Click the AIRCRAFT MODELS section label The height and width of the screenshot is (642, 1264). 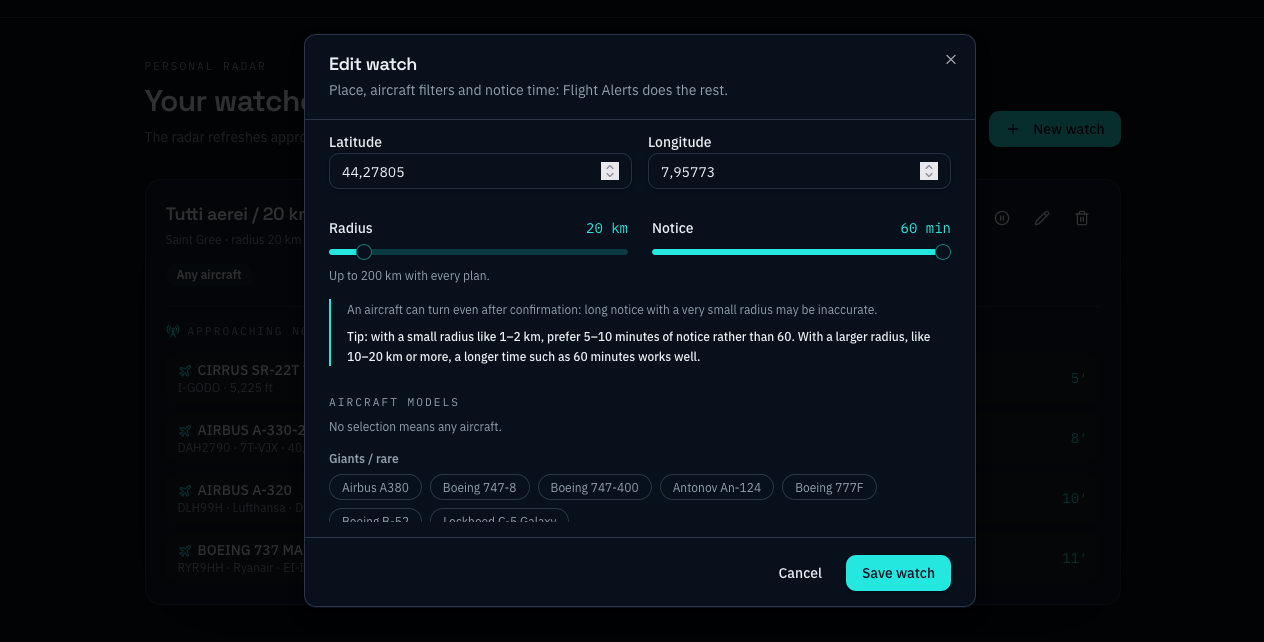pyautogui.click(x=394, y=402)
